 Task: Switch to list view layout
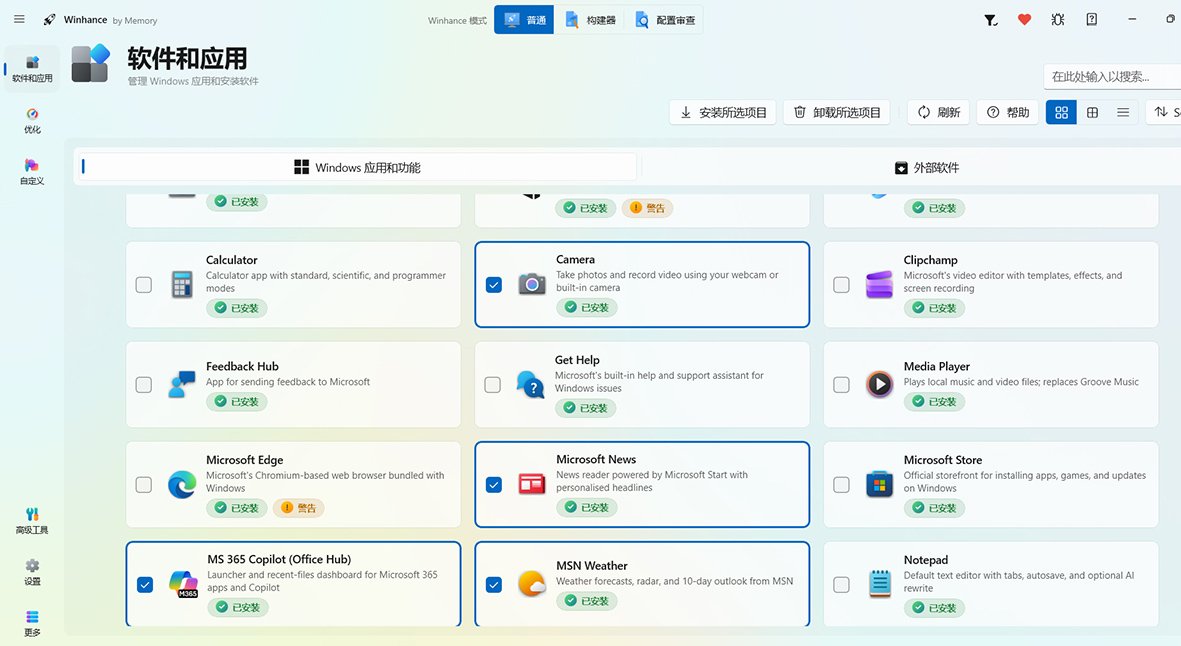pos(1123,112)
